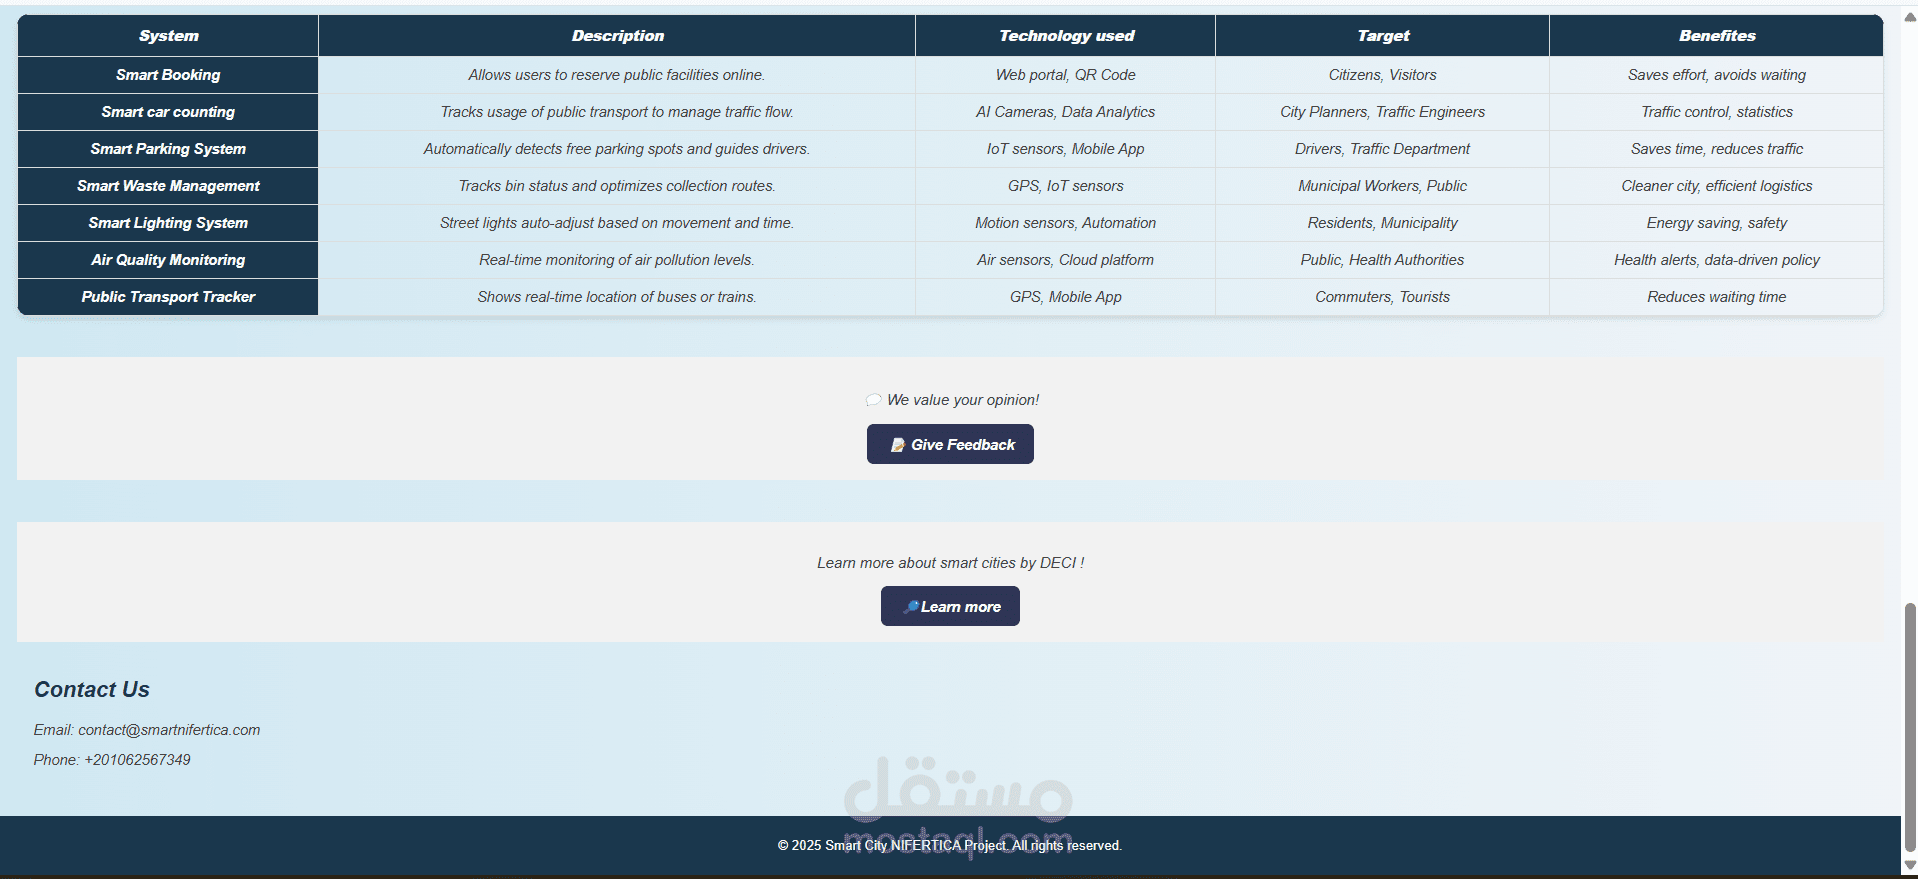Click the 'GPS, IoT sensors' cell
This screenshot has width=1918, height=879.
pos(1066,186)
